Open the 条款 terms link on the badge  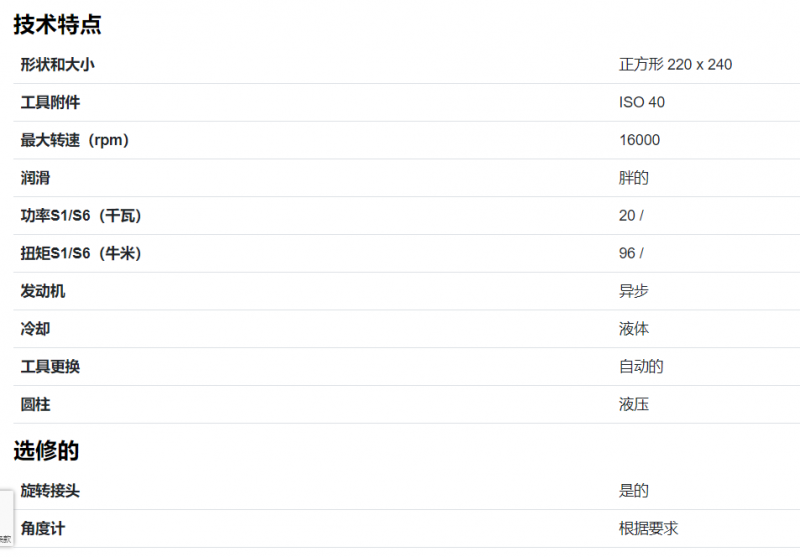6,539
